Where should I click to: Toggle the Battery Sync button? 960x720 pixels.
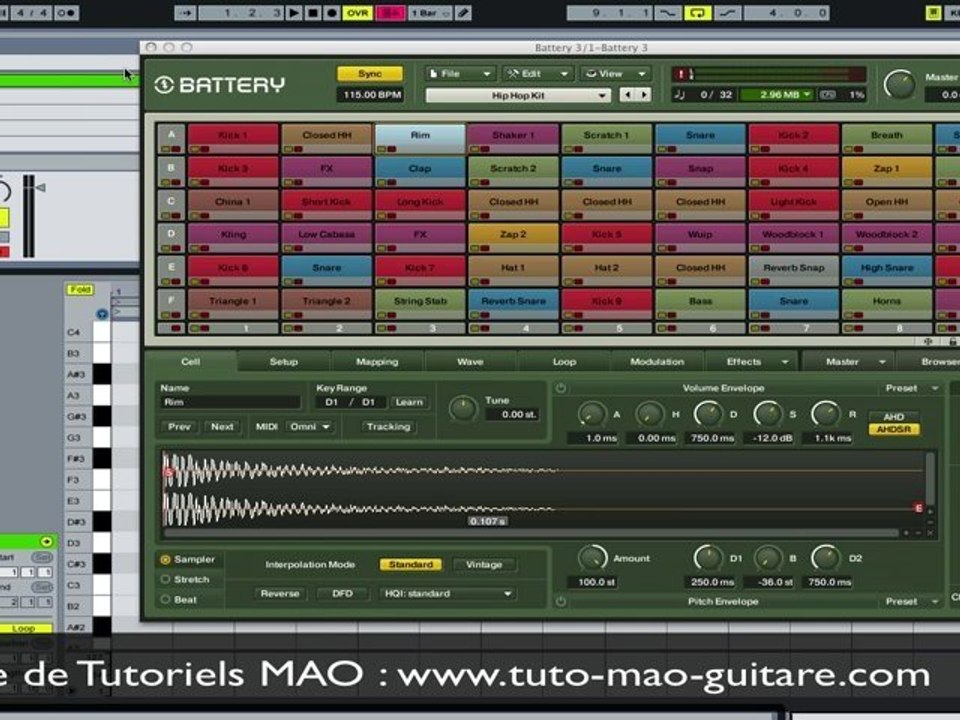coord(370,74)
